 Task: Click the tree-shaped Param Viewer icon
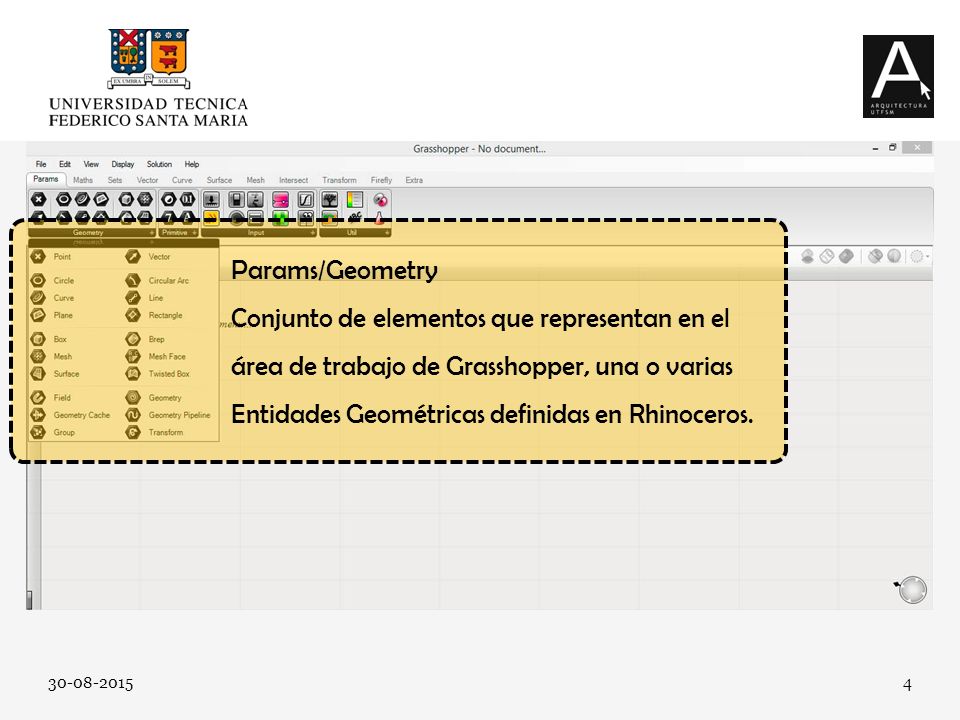[329, 200]
